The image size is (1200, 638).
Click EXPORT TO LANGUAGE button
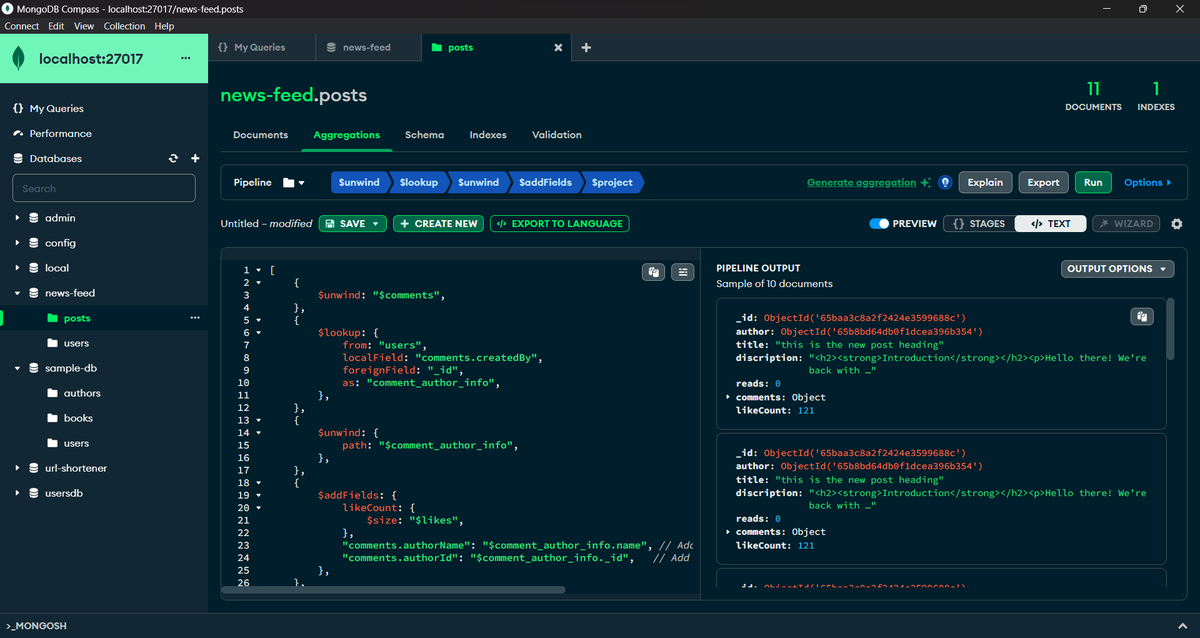coord(559,224)
